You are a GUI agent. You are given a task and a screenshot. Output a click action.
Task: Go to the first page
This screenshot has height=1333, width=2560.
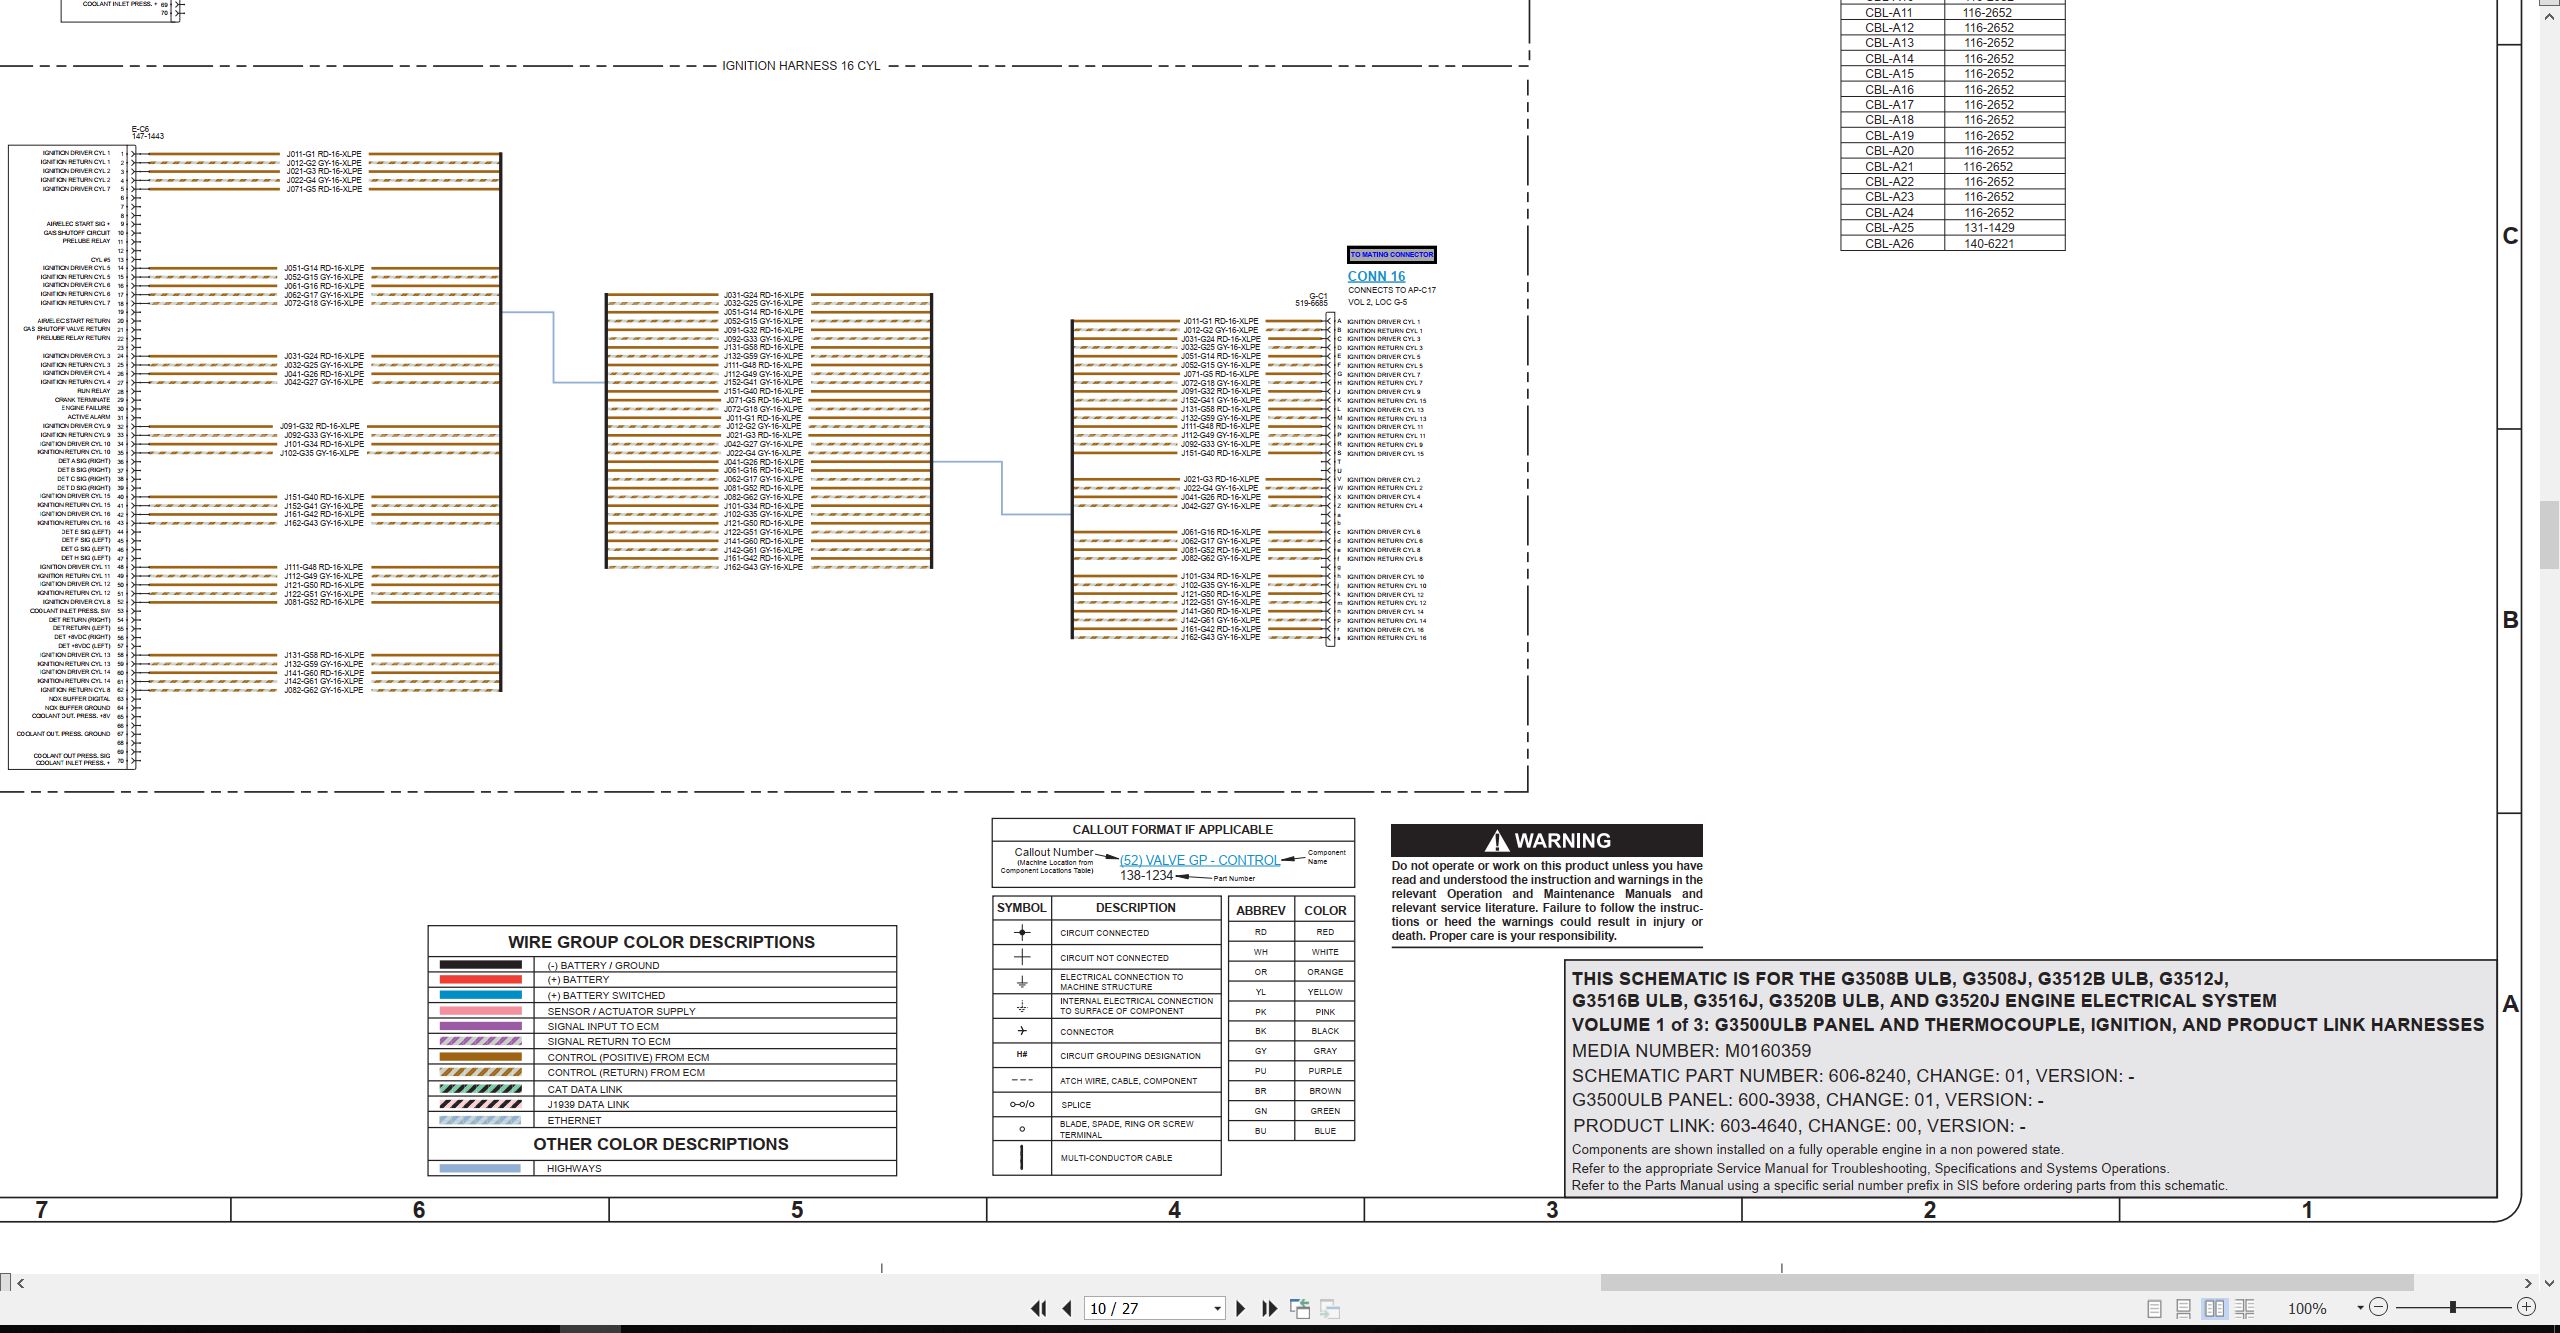[1038, 1308]
